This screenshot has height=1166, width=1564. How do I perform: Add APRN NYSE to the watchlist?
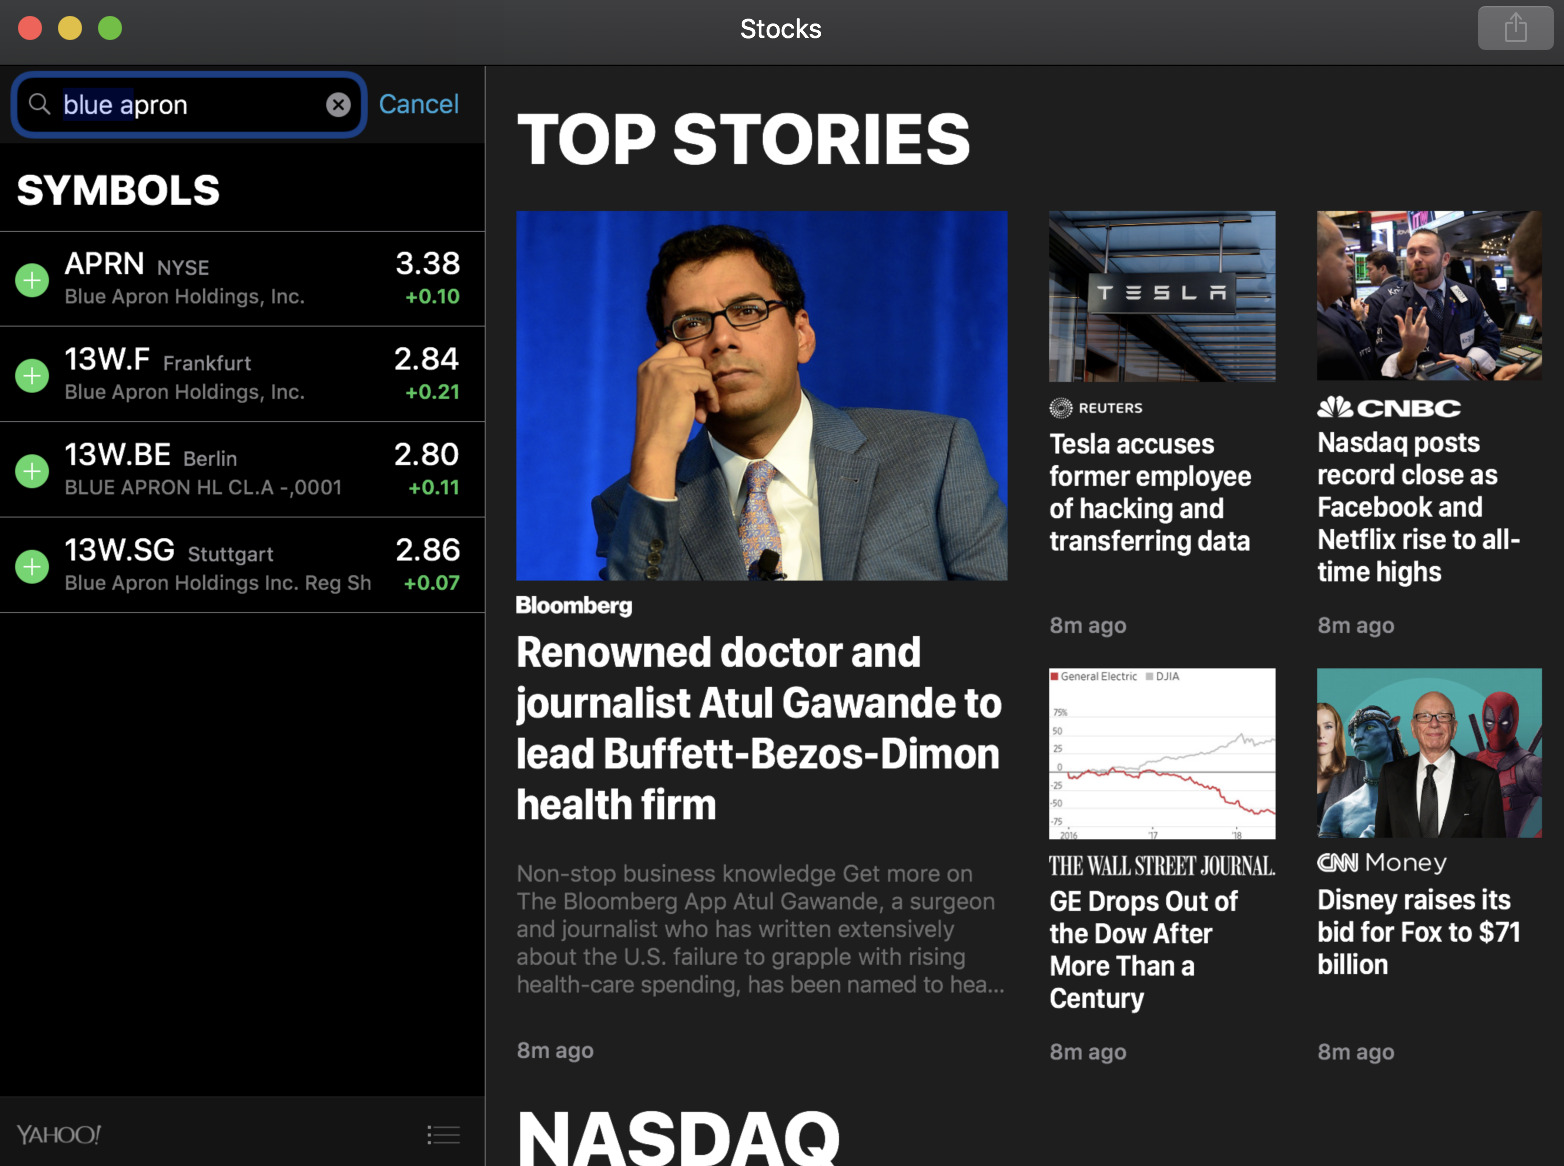click(32, 280)
